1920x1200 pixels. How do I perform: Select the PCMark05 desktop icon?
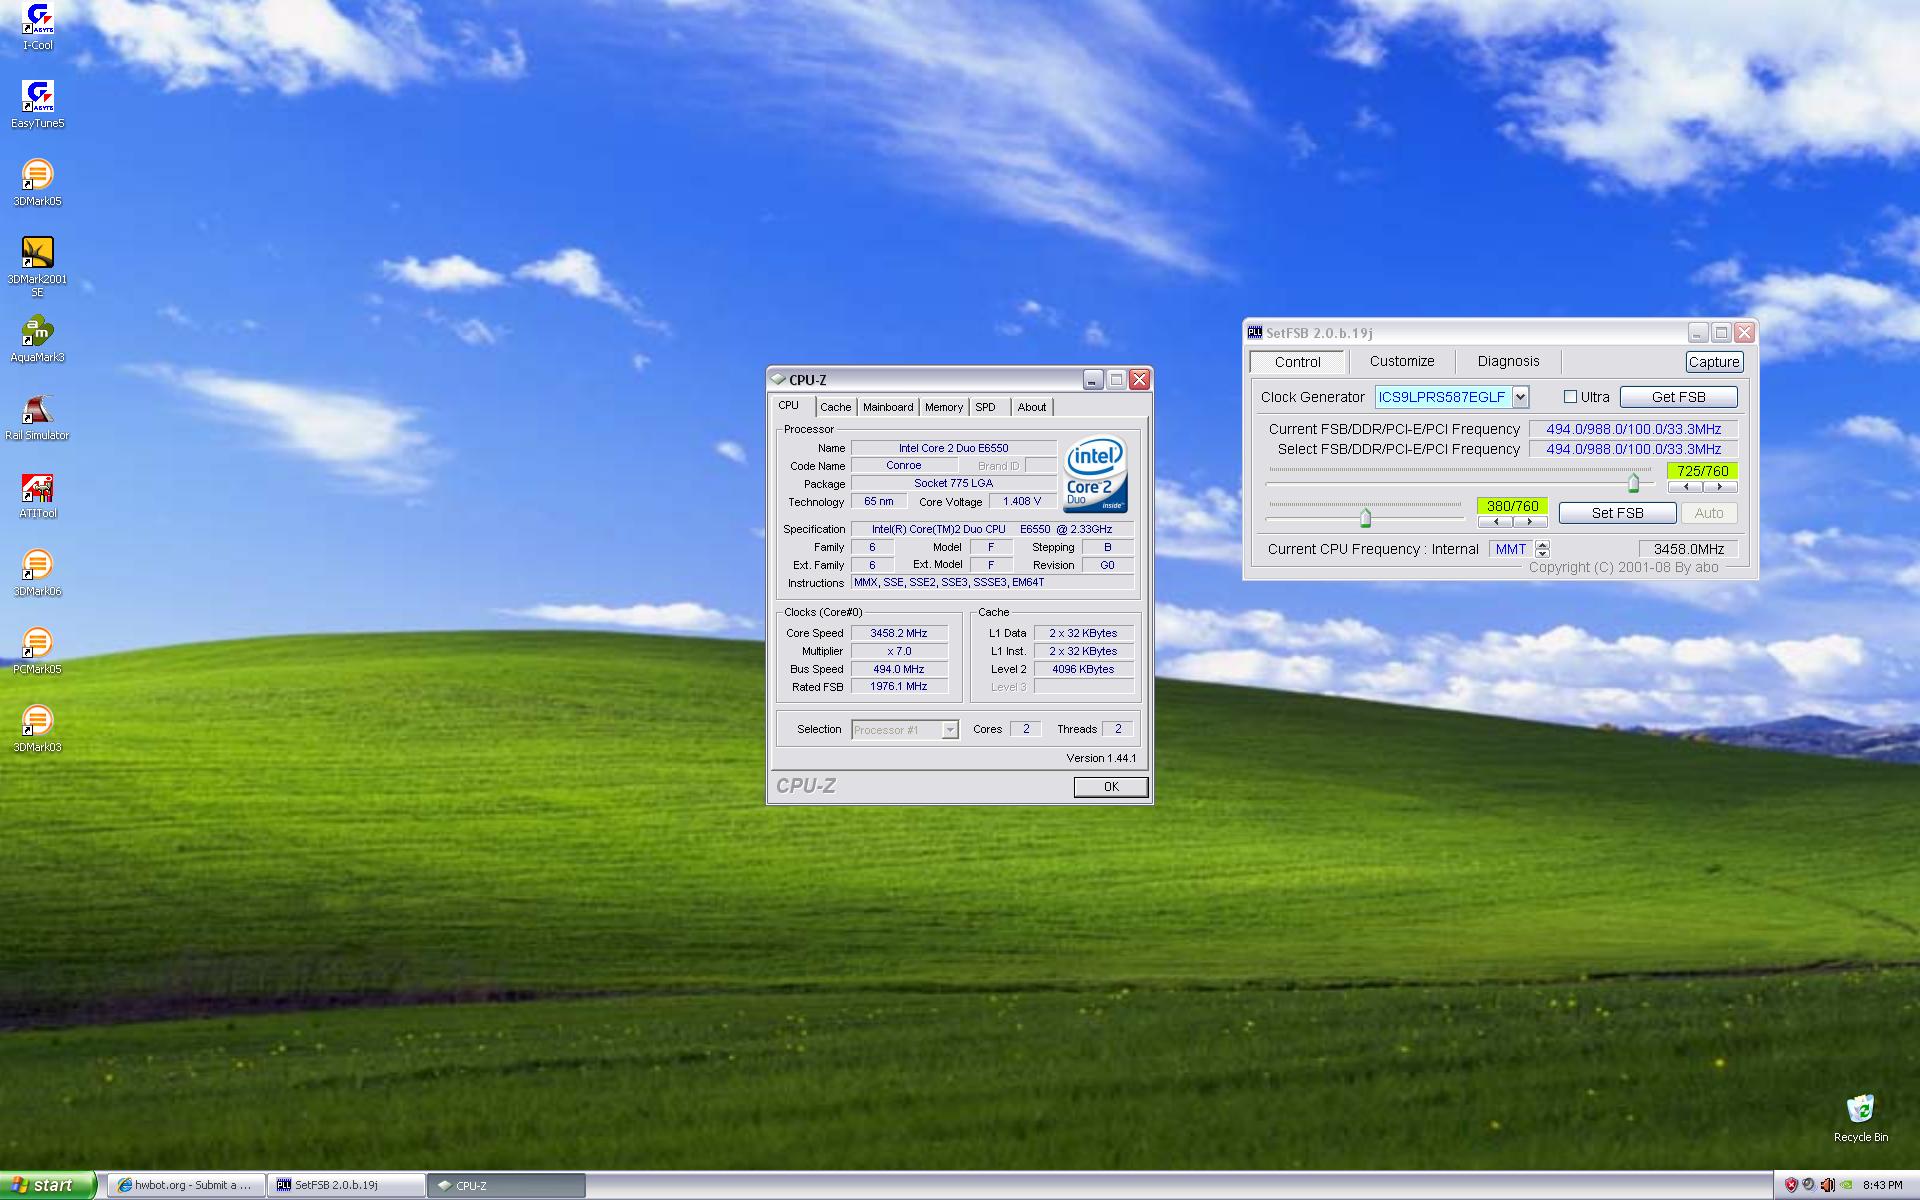tap(38, 651)
